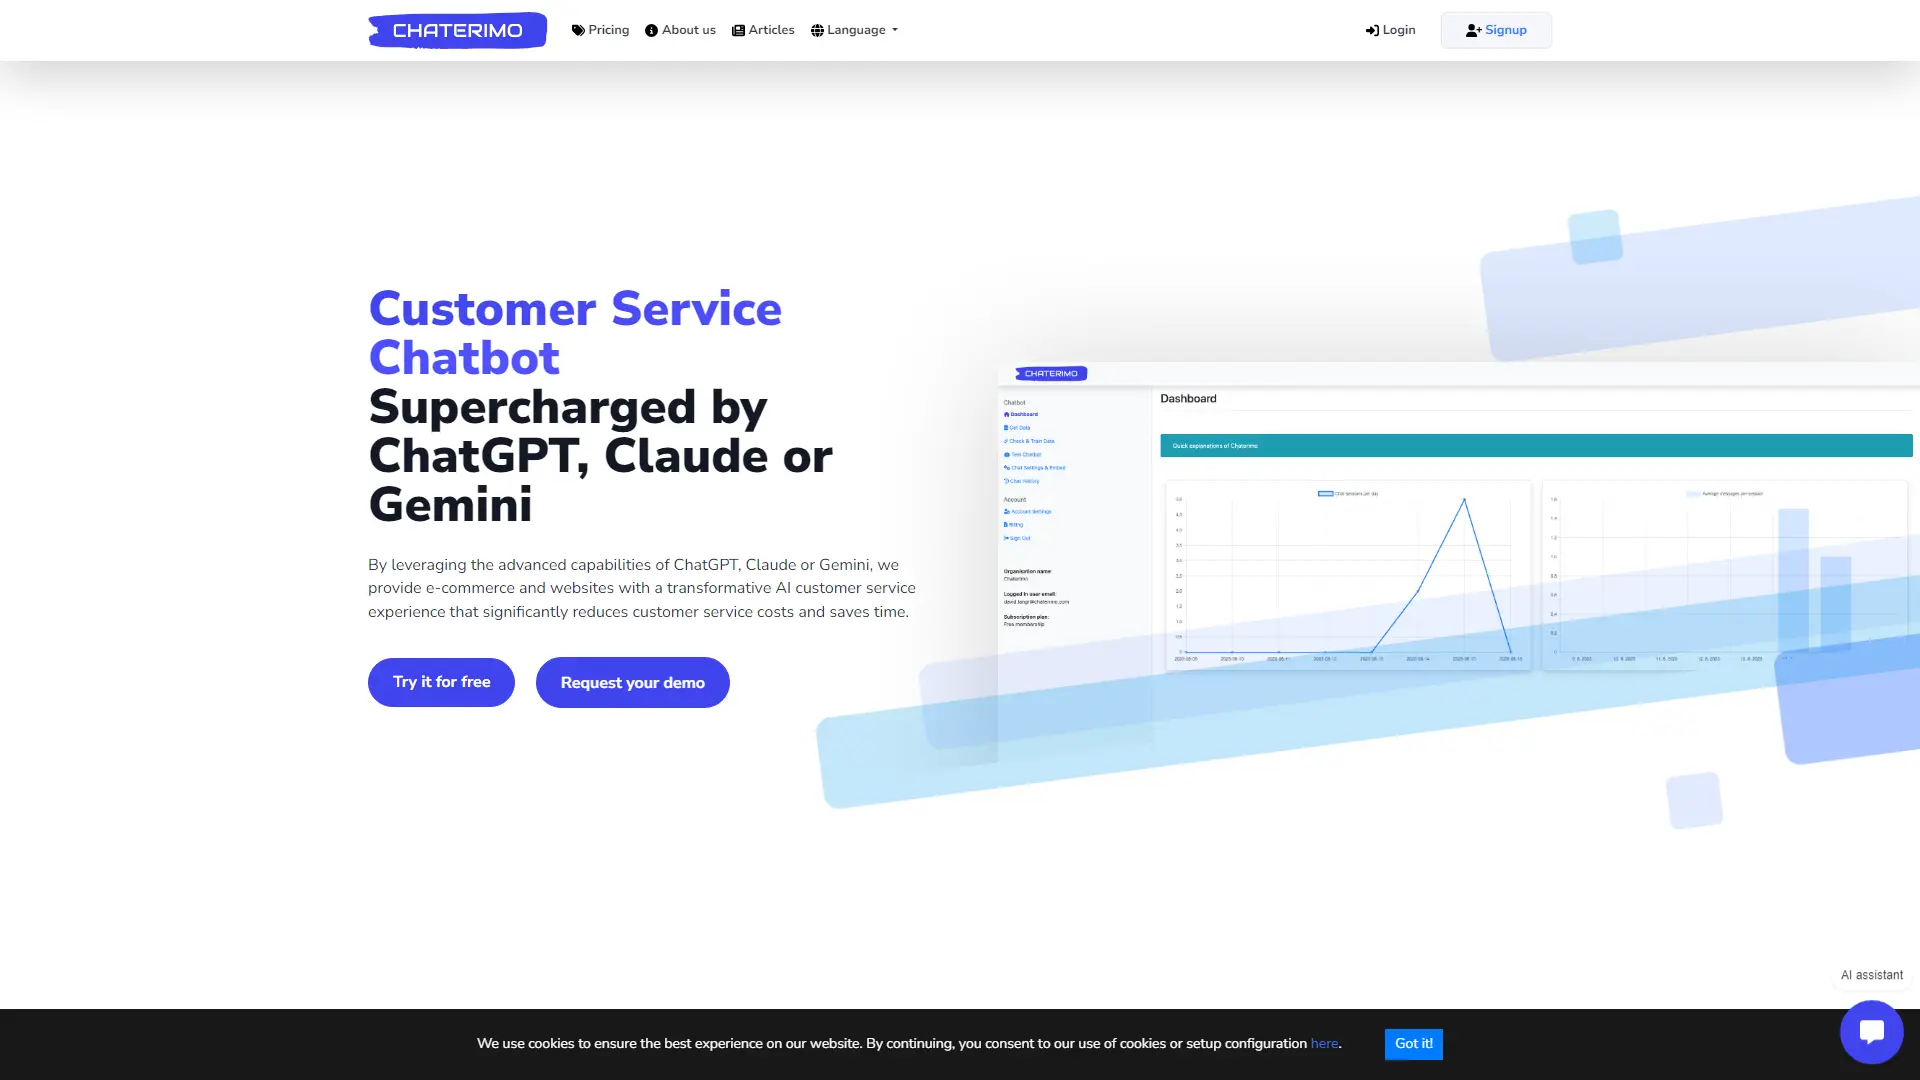
Task: Click the Account settings person icon
Action: point(1006,511)
